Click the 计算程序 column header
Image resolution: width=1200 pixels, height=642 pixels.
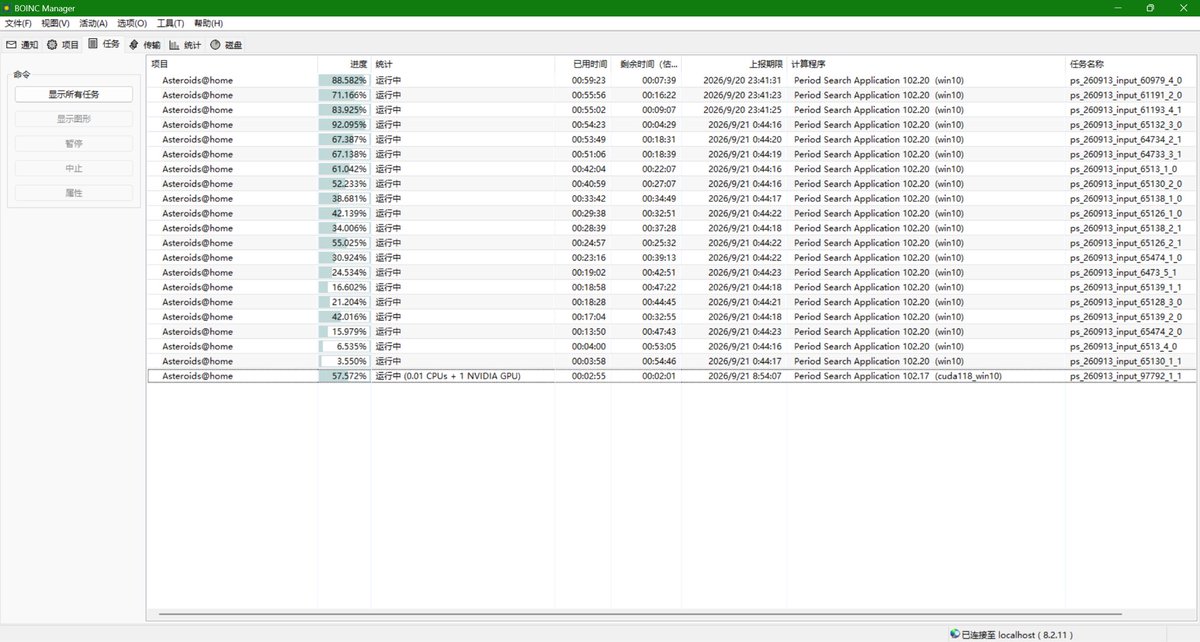click(x=927, y=64)
